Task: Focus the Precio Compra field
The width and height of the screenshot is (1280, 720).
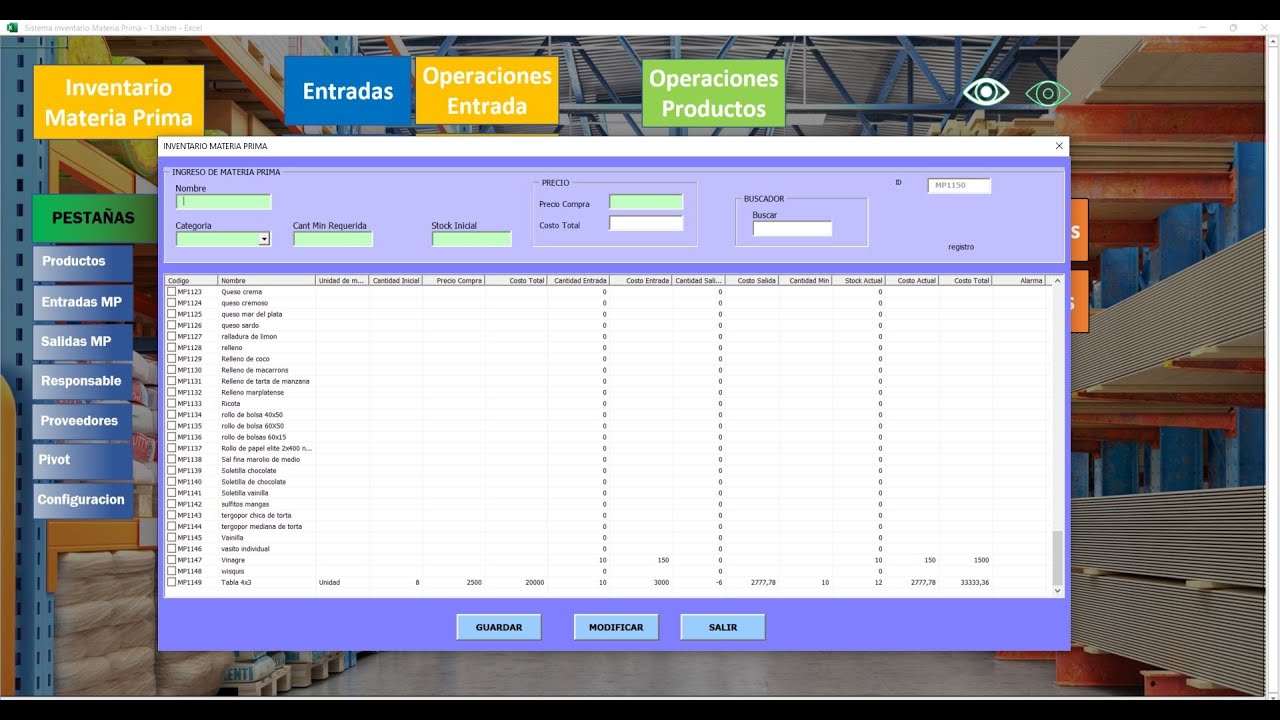Action: tap(646, 202)
